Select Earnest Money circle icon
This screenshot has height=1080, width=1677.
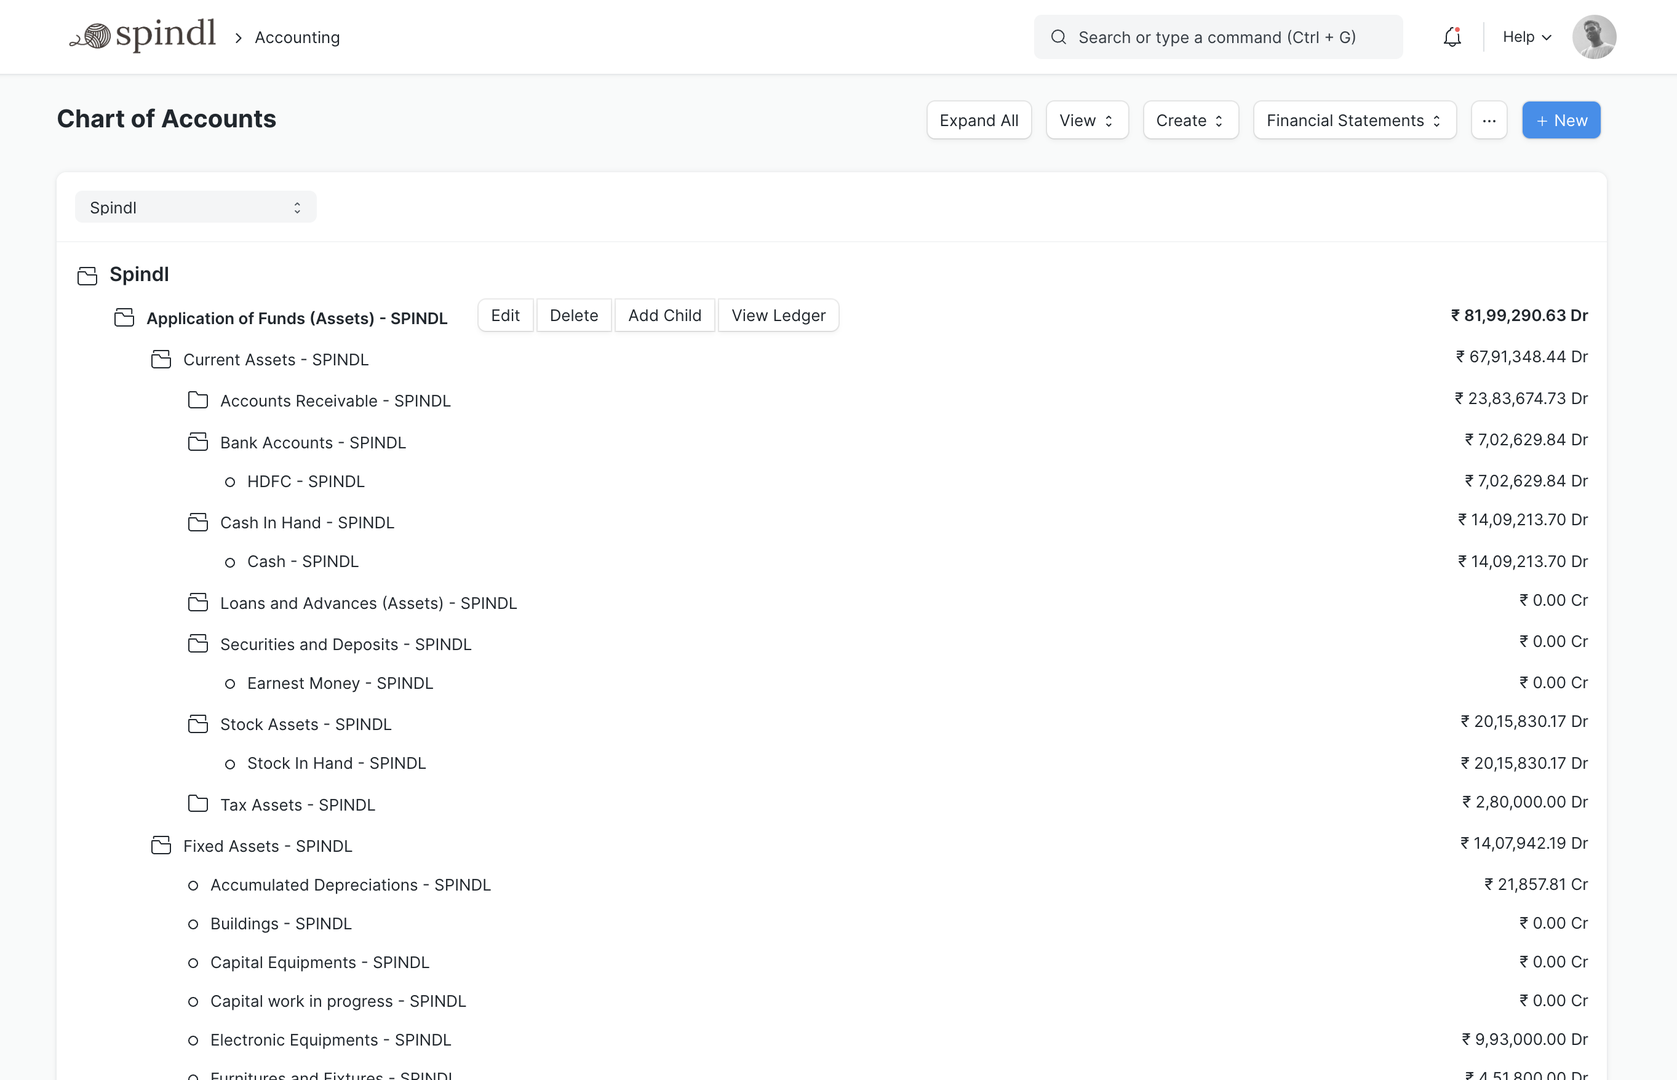[230, 684]
